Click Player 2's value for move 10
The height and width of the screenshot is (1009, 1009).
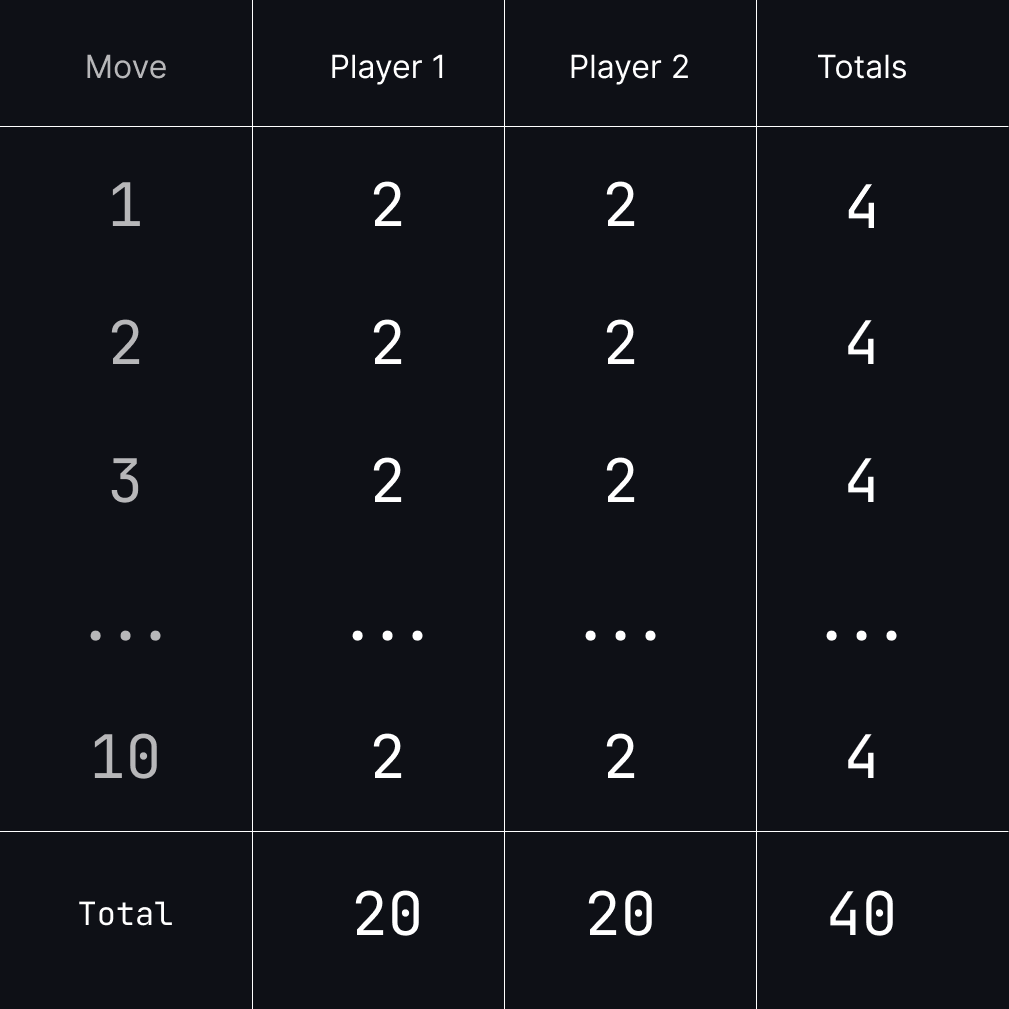coord(621,757)
